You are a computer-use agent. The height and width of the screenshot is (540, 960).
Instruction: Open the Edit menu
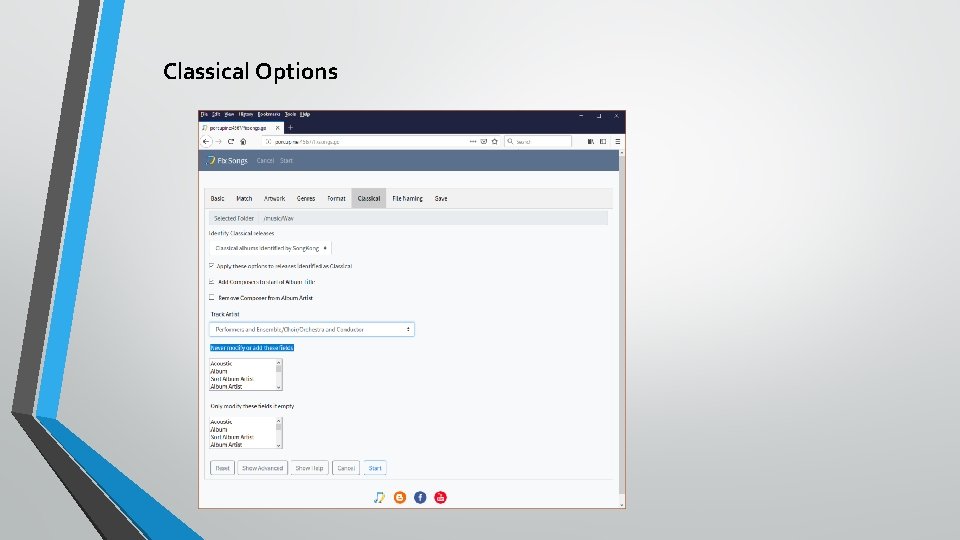[216, 114]
